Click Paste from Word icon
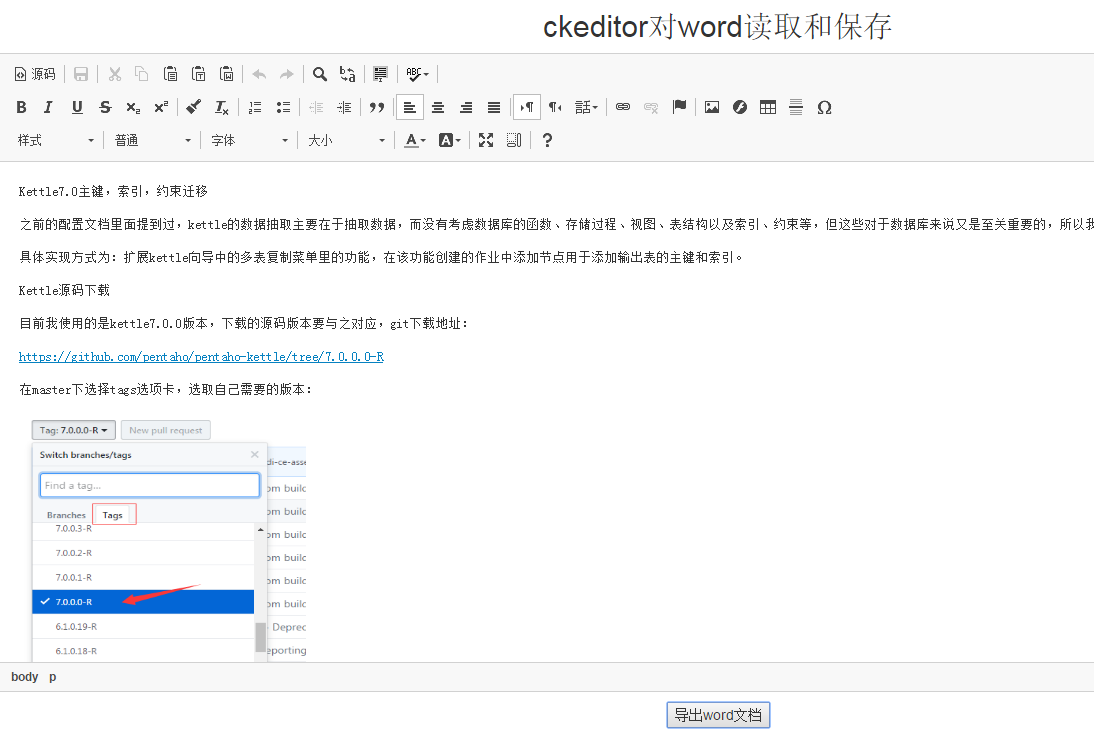1094x738 pixels. click(x=227, y=74)
